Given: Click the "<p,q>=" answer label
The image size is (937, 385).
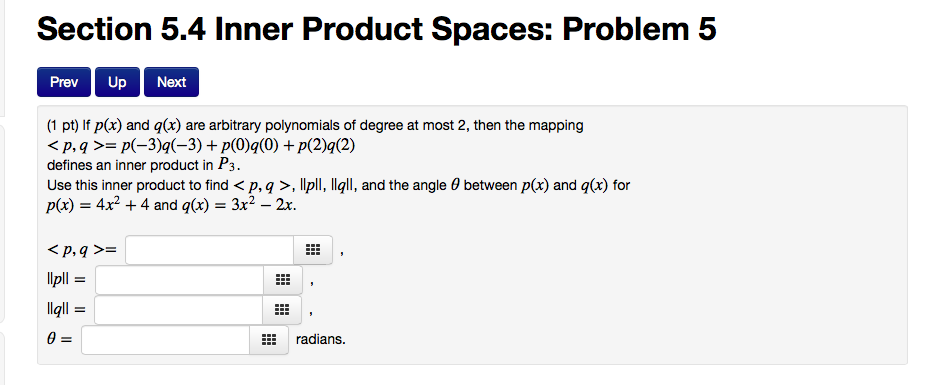Looking at the screenshot, I should coord(82,250).
